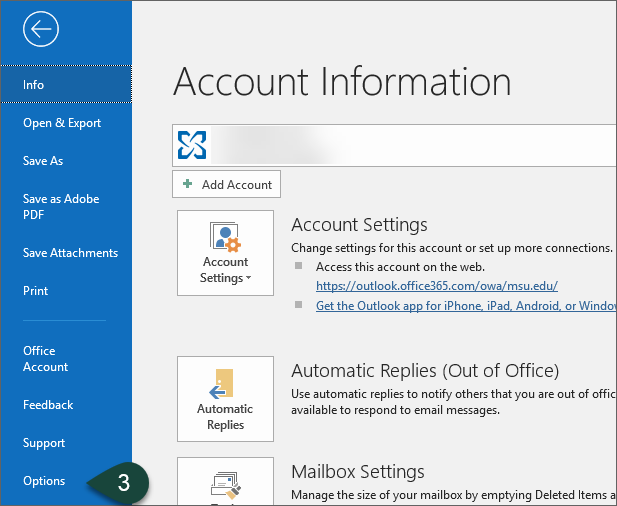Click the Mailbox Settings tools icon
Screen dimensions: 617x506
[x=225, y=488]
